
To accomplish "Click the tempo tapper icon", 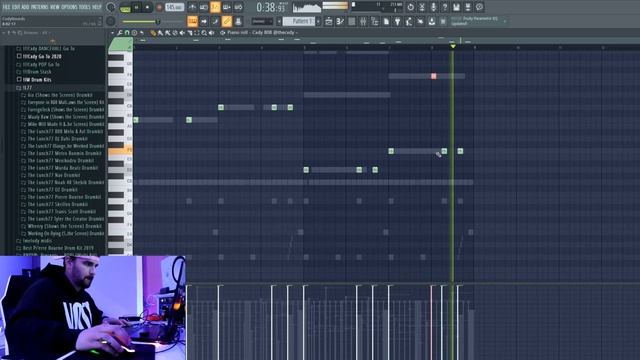I will (x=409, y=21).
